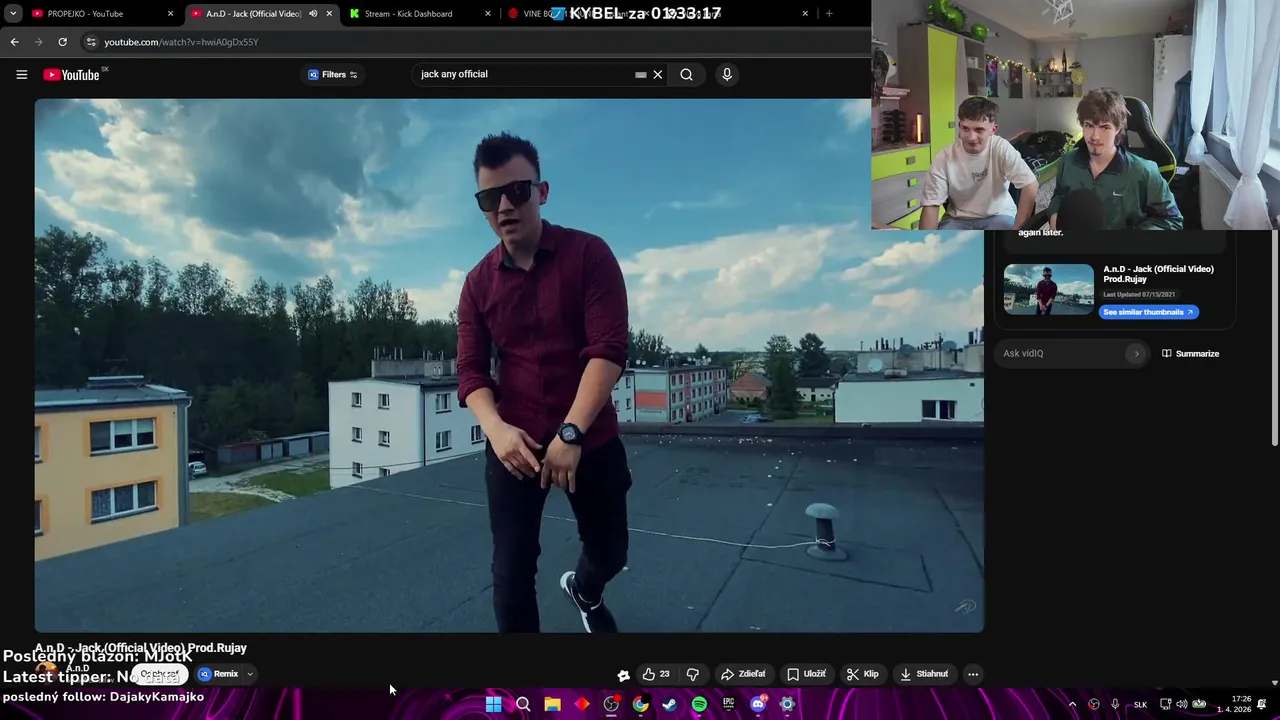The width and height of the screenshot is (1280, 720).
Task: Click the 'A.n.D - Jack (Official Video) Prod.Rujay' panel title
Action: point(1158,274)
